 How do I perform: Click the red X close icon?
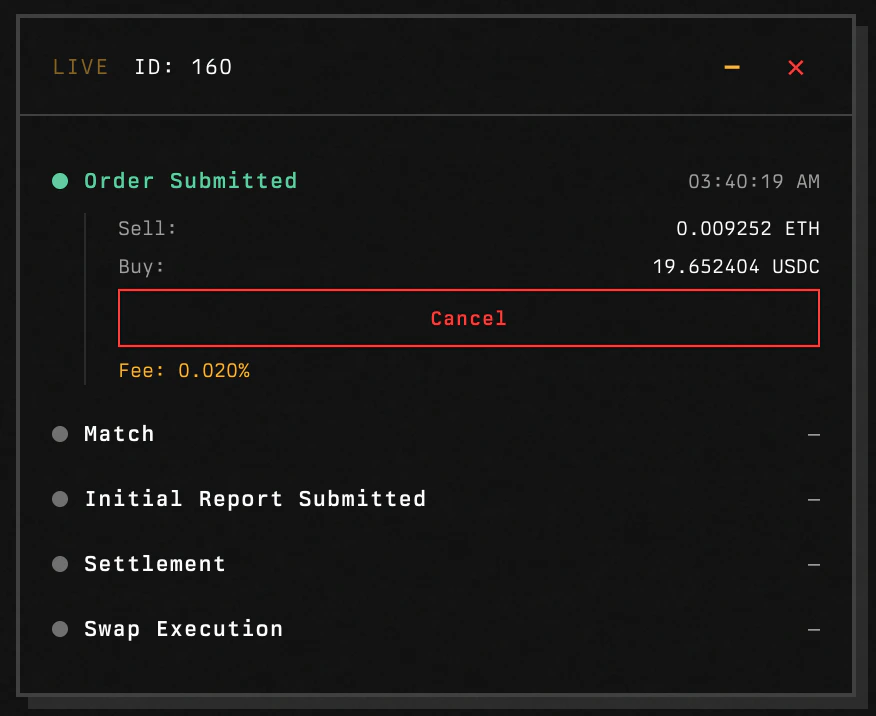pos(795,67)
